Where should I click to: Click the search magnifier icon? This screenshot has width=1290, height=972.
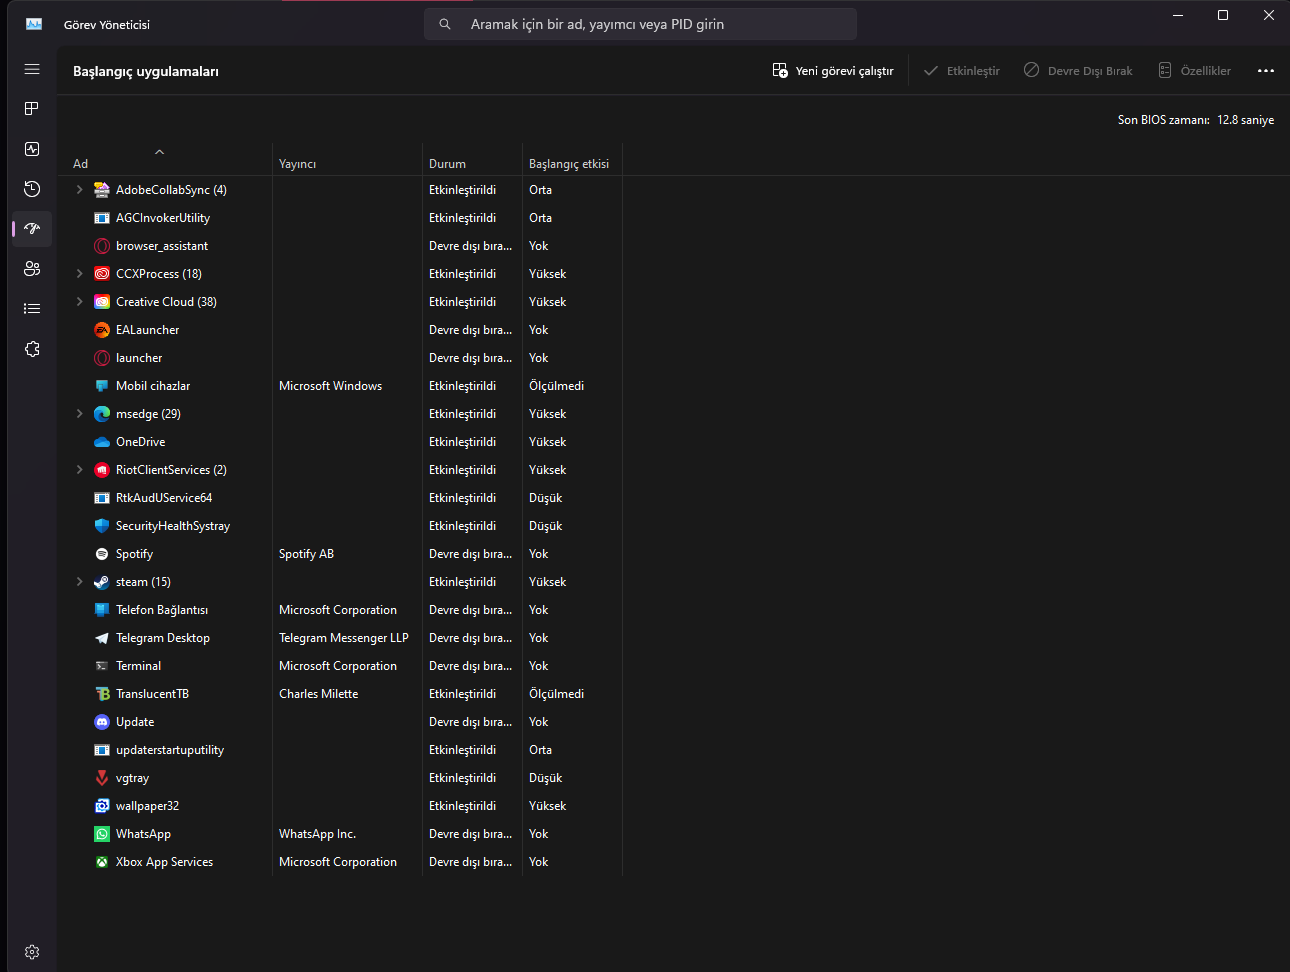coord(445,24)
